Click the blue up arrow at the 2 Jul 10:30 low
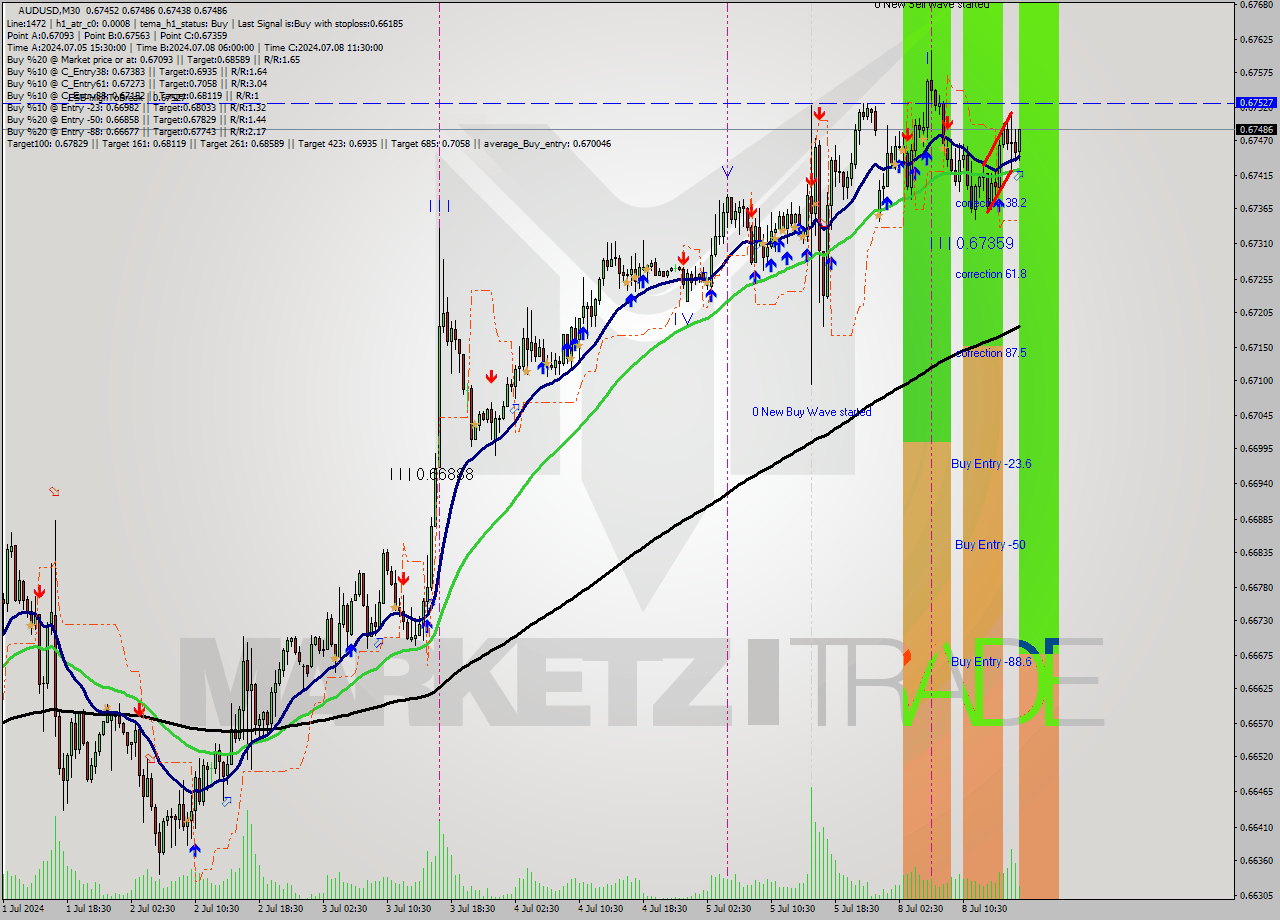 [194, 849]
